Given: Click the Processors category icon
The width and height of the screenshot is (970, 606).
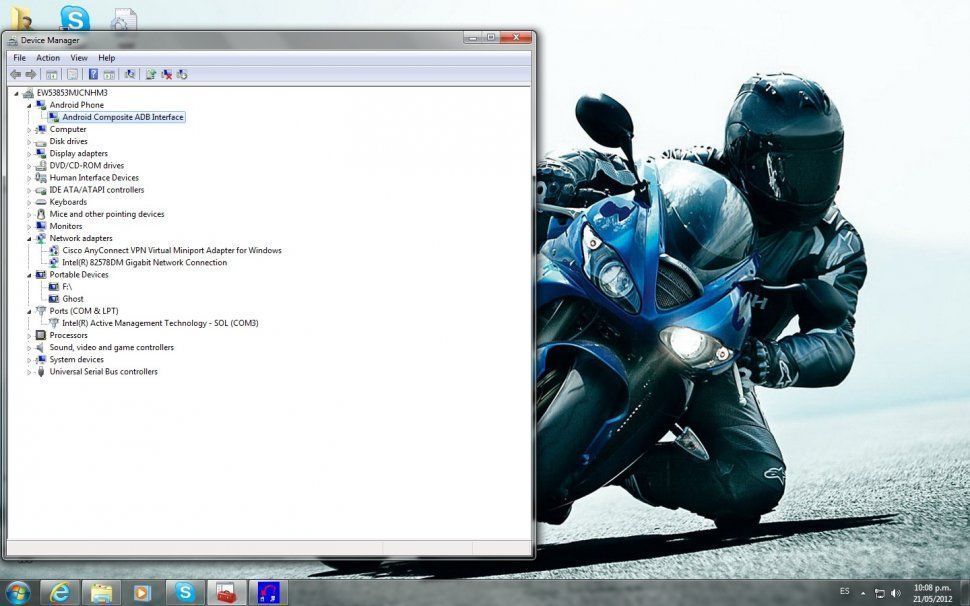Looking at the screenshot, I should tap(41, 335).
